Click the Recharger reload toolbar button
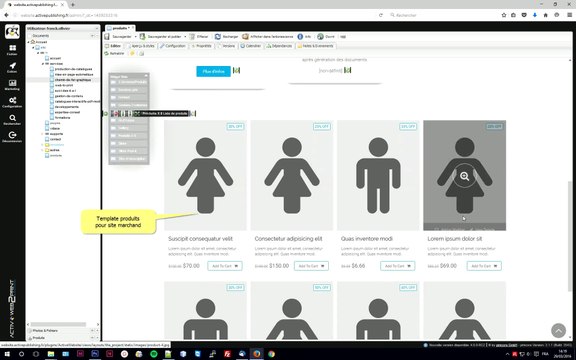This screenshot has width=576, height=360. coord(226,37)
